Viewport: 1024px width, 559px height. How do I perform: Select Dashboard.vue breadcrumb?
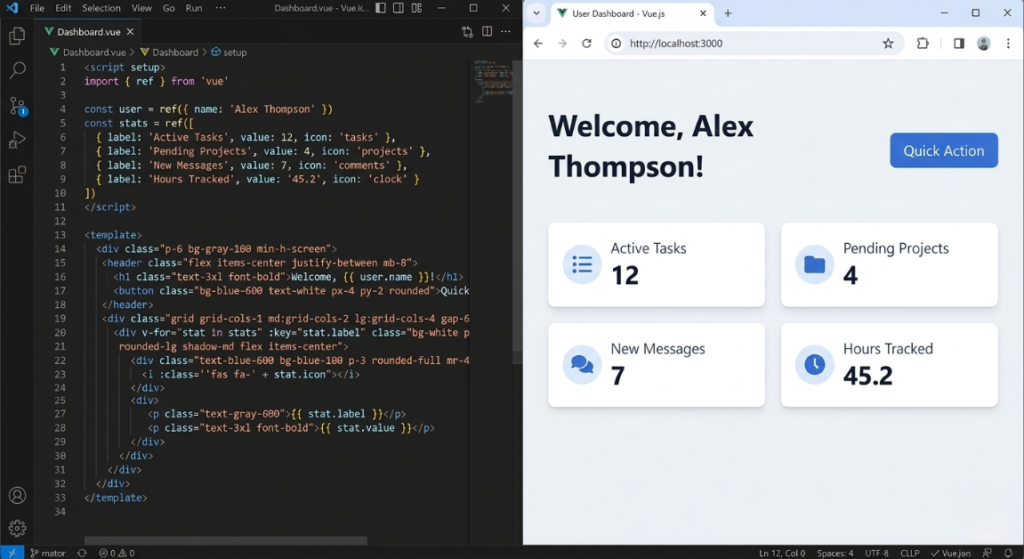tap(88, 52)
